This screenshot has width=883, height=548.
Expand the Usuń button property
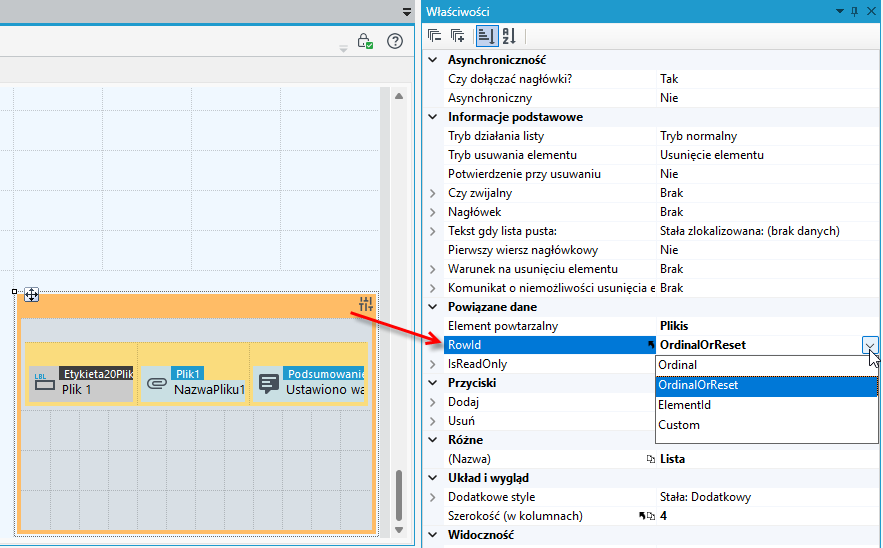pos(432,421)
